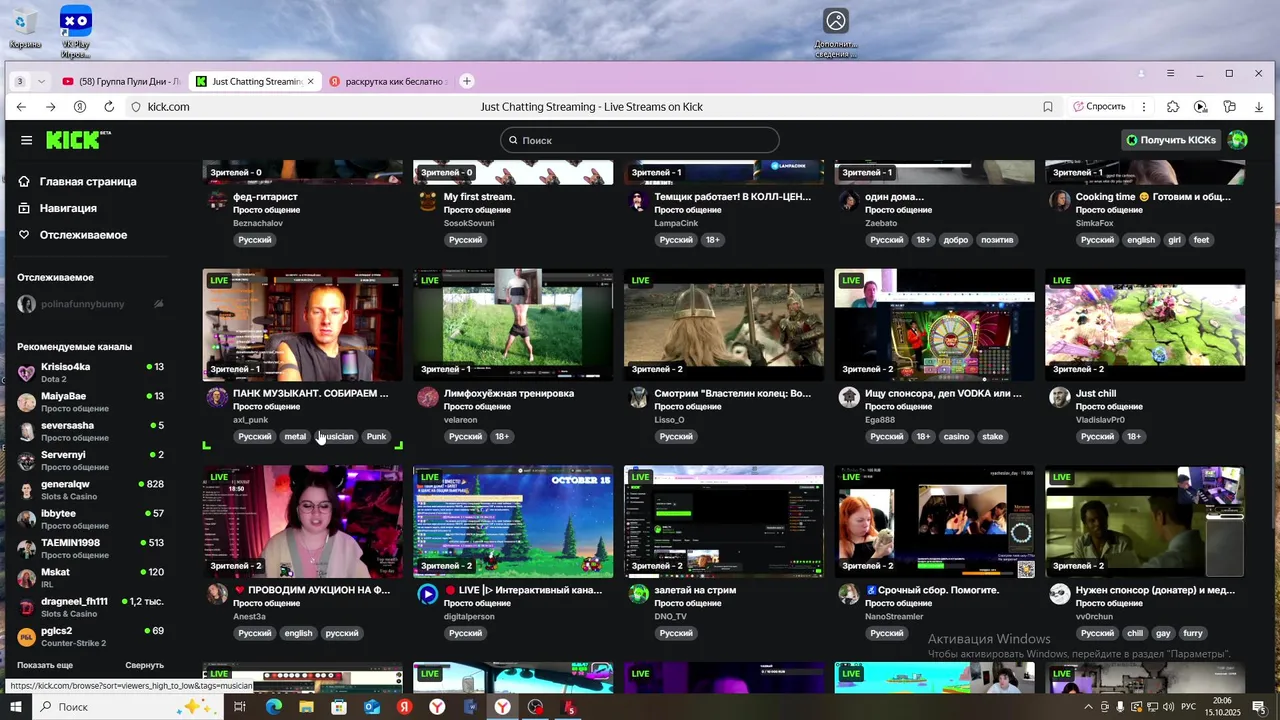The image size is (1280, 720).
Task: Open the Windows Start button
Action: (16, 707)
